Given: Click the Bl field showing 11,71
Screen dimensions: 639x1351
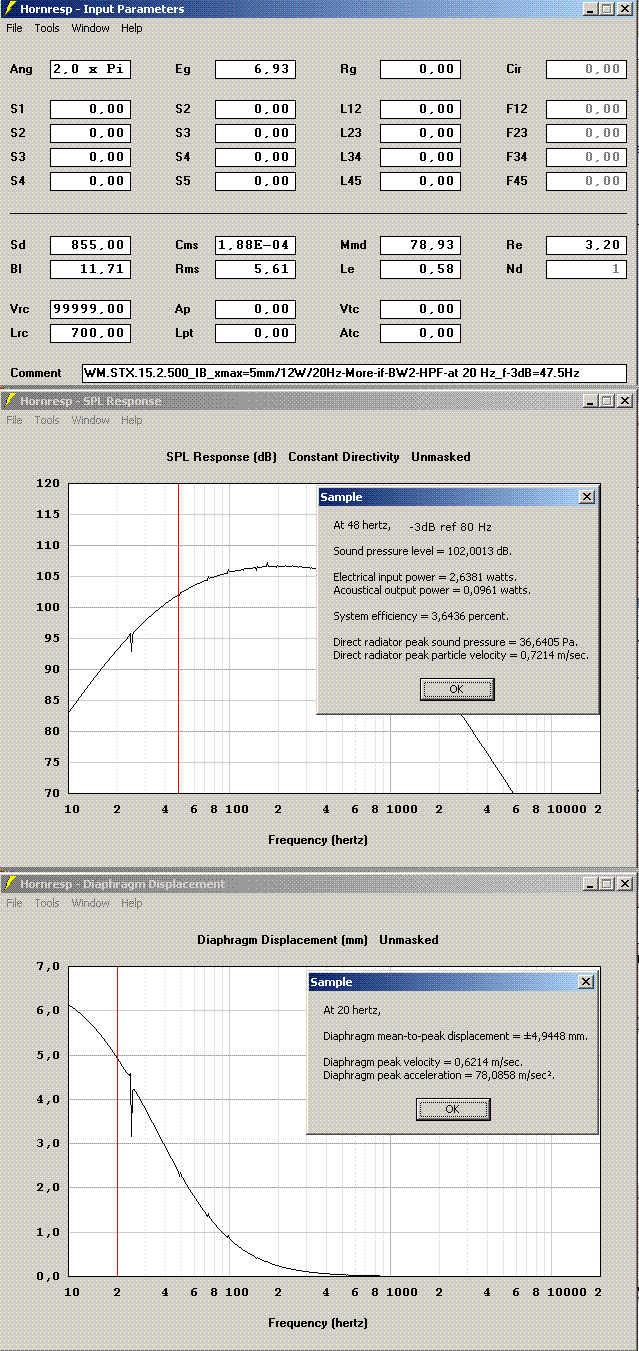Looking at the screenshot, I should tap(91, 269).
